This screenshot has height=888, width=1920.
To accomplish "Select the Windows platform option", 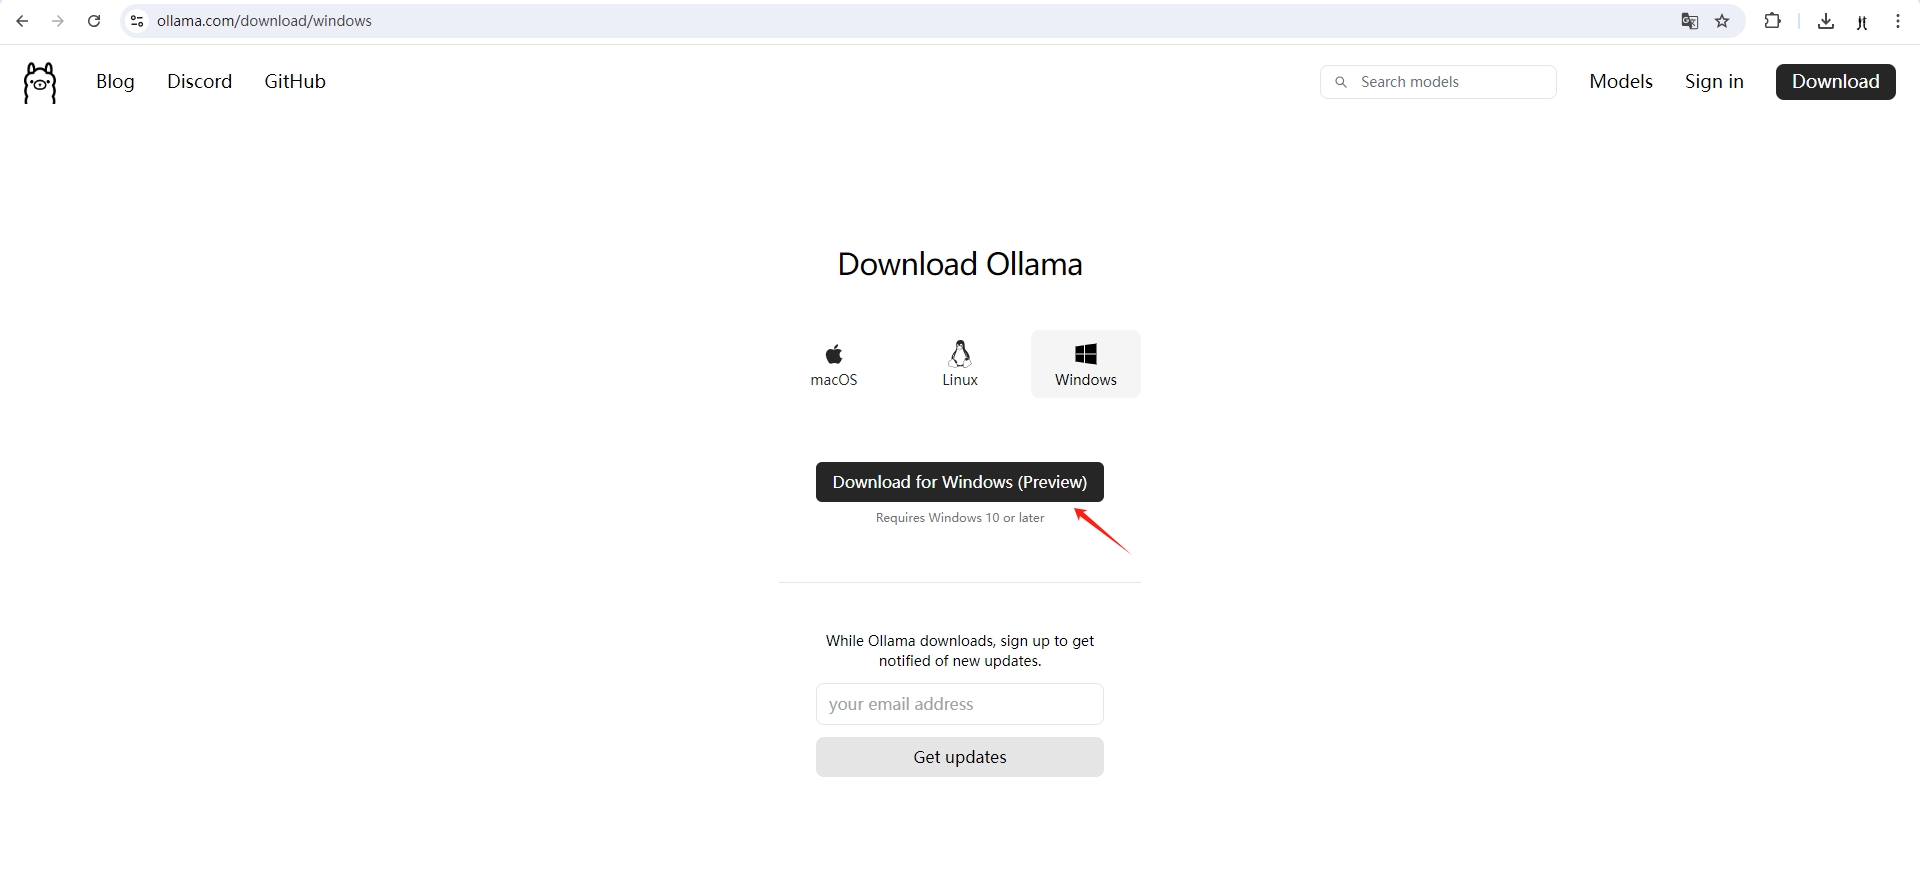I will [1086, 364].
